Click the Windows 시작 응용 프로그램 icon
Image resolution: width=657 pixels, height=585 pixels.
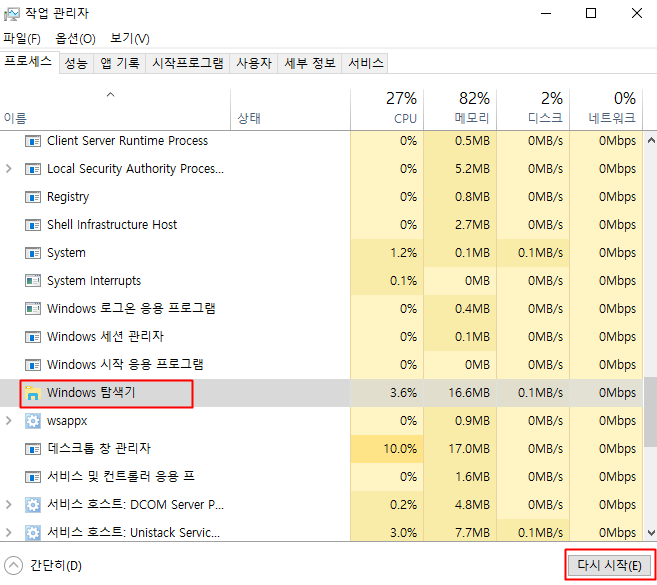tap(33, 365)
